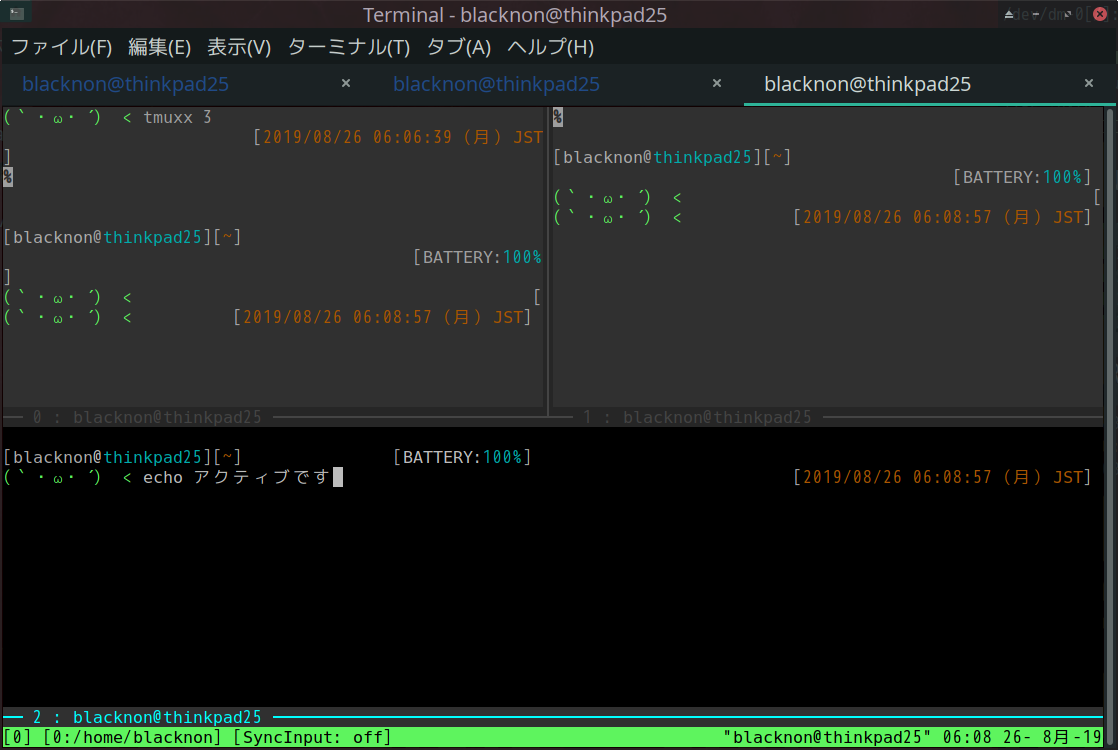Select the active rightmost terminal tab
1118x750 pixels.
867,84
